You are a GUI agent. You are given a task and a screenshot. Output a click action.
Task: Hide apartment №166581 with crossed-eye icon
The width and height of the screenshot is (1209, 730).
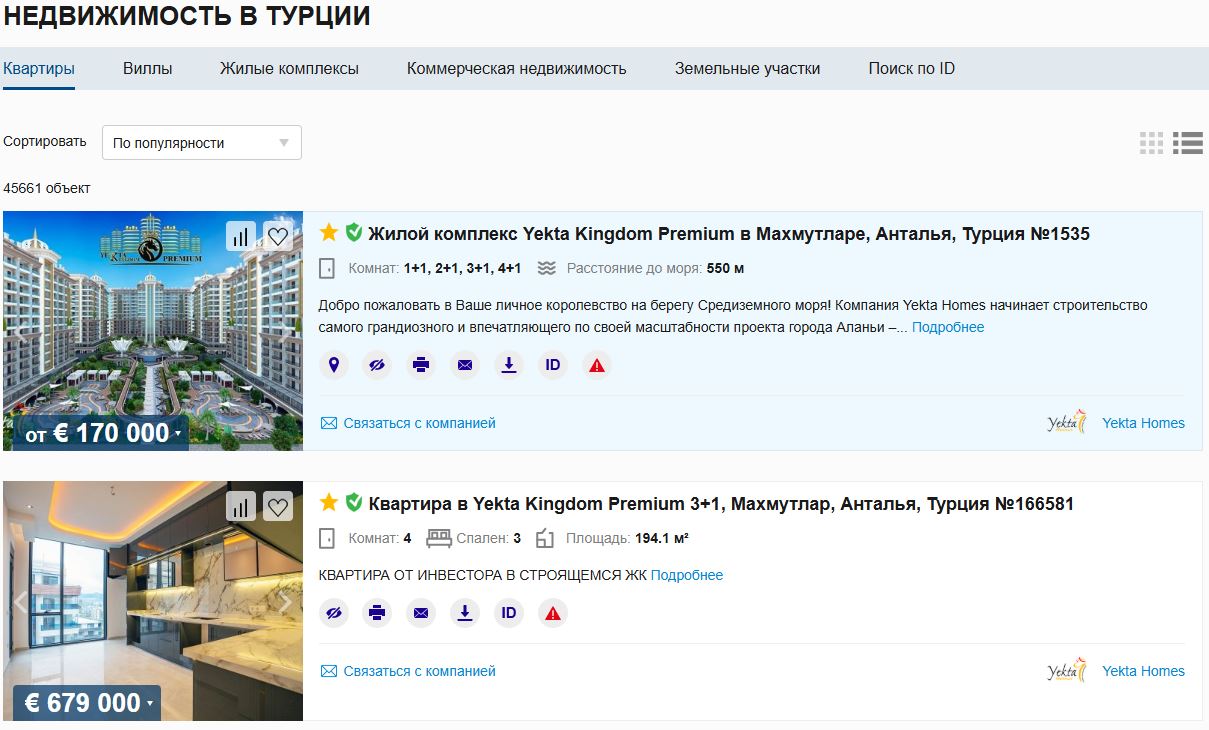(x=333, y=613)
